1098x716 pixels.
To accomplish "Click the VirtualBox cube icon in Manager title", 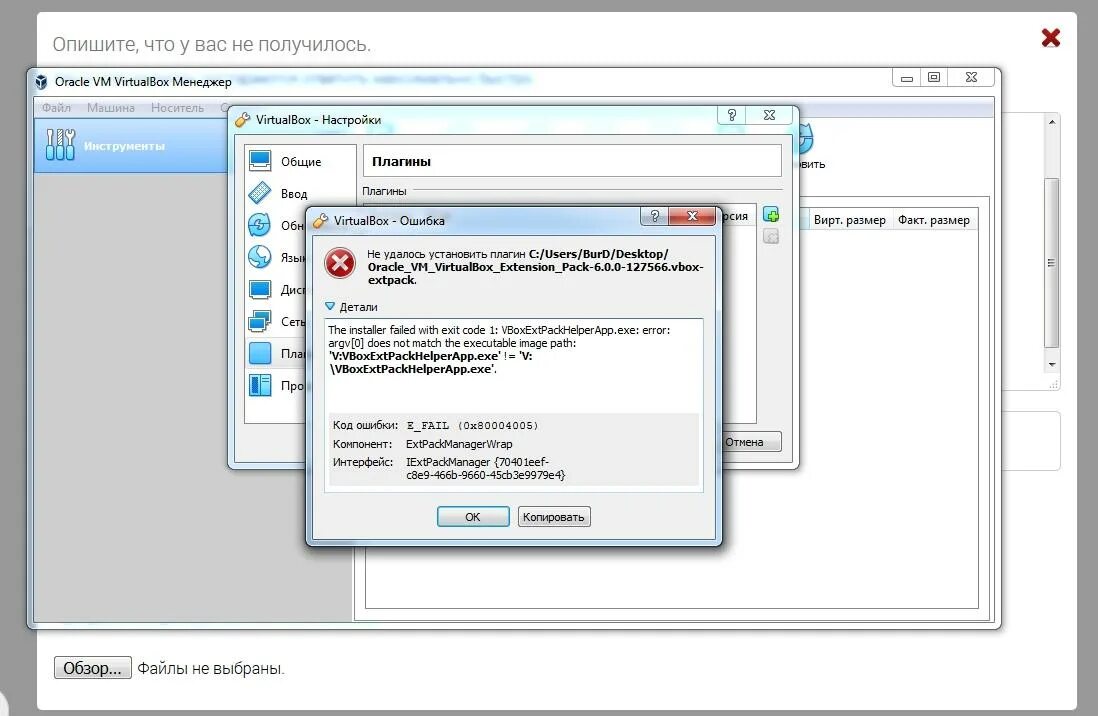I will [x=41, y=81].
